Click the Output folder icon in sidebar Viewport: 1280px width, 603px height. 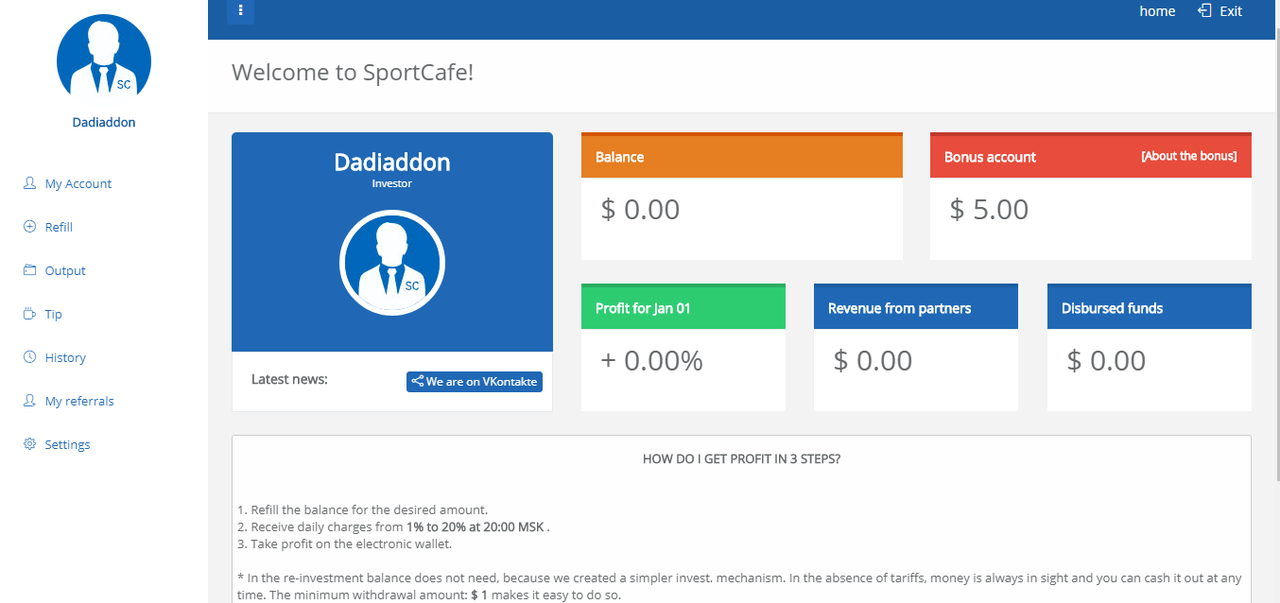tap(29, 270)
